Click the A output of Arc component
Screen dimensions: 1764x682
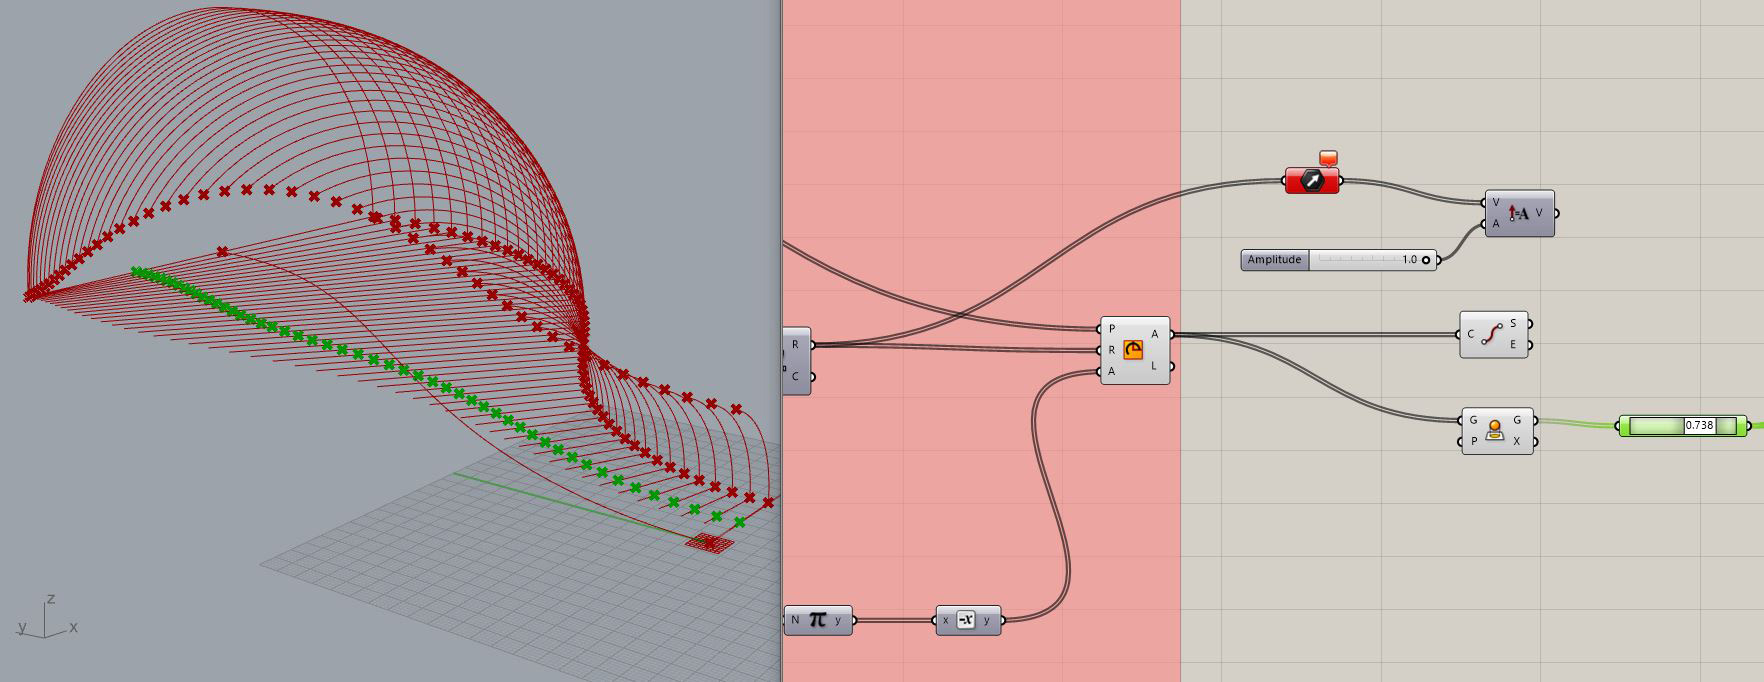pyautogui.click(x=1154, y=334)
